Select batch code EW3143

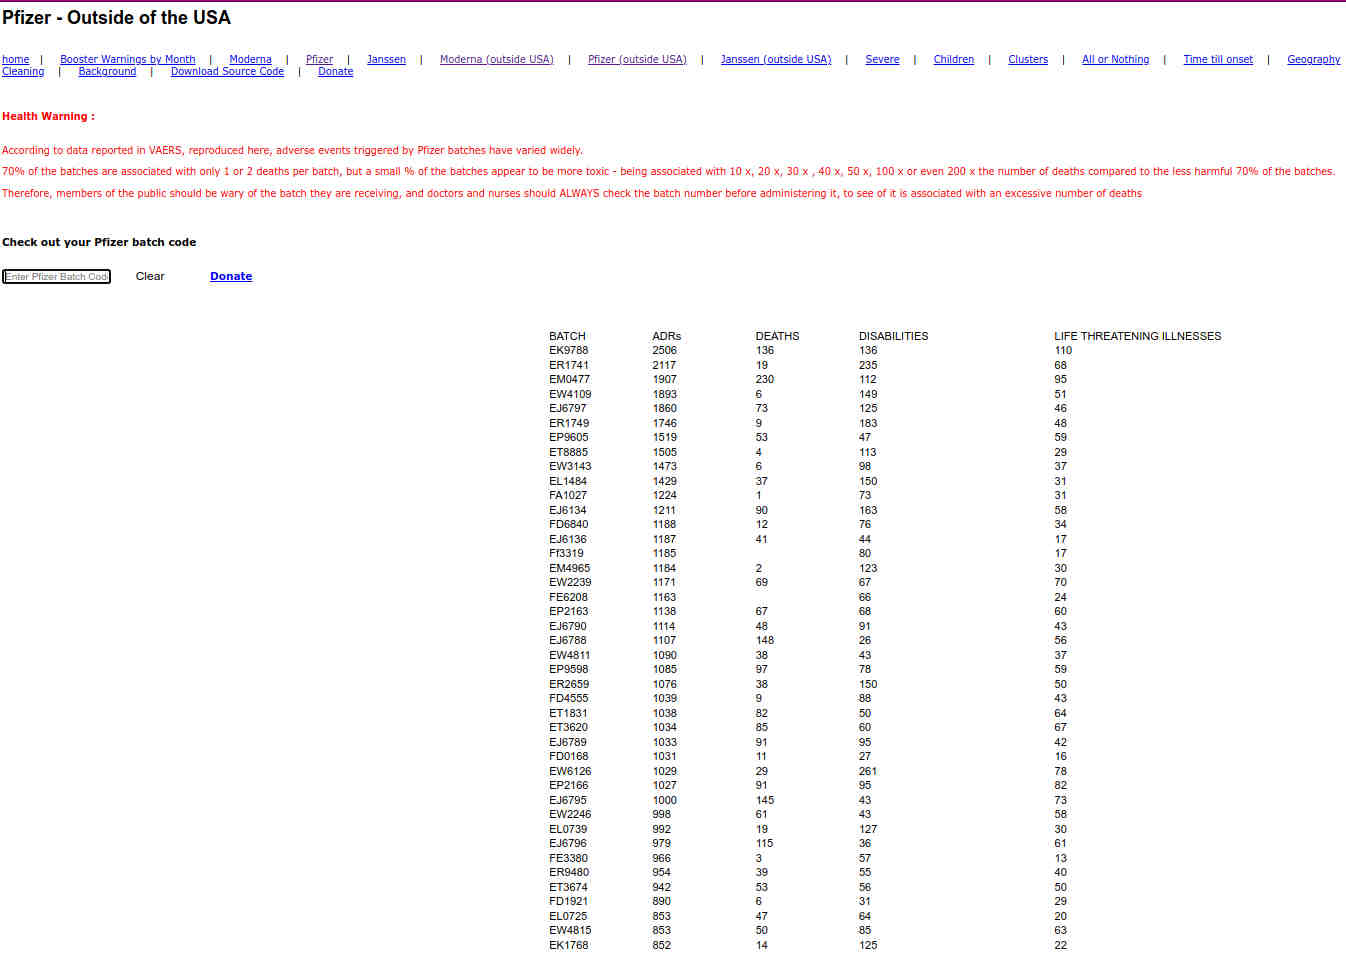coord(570,467)
